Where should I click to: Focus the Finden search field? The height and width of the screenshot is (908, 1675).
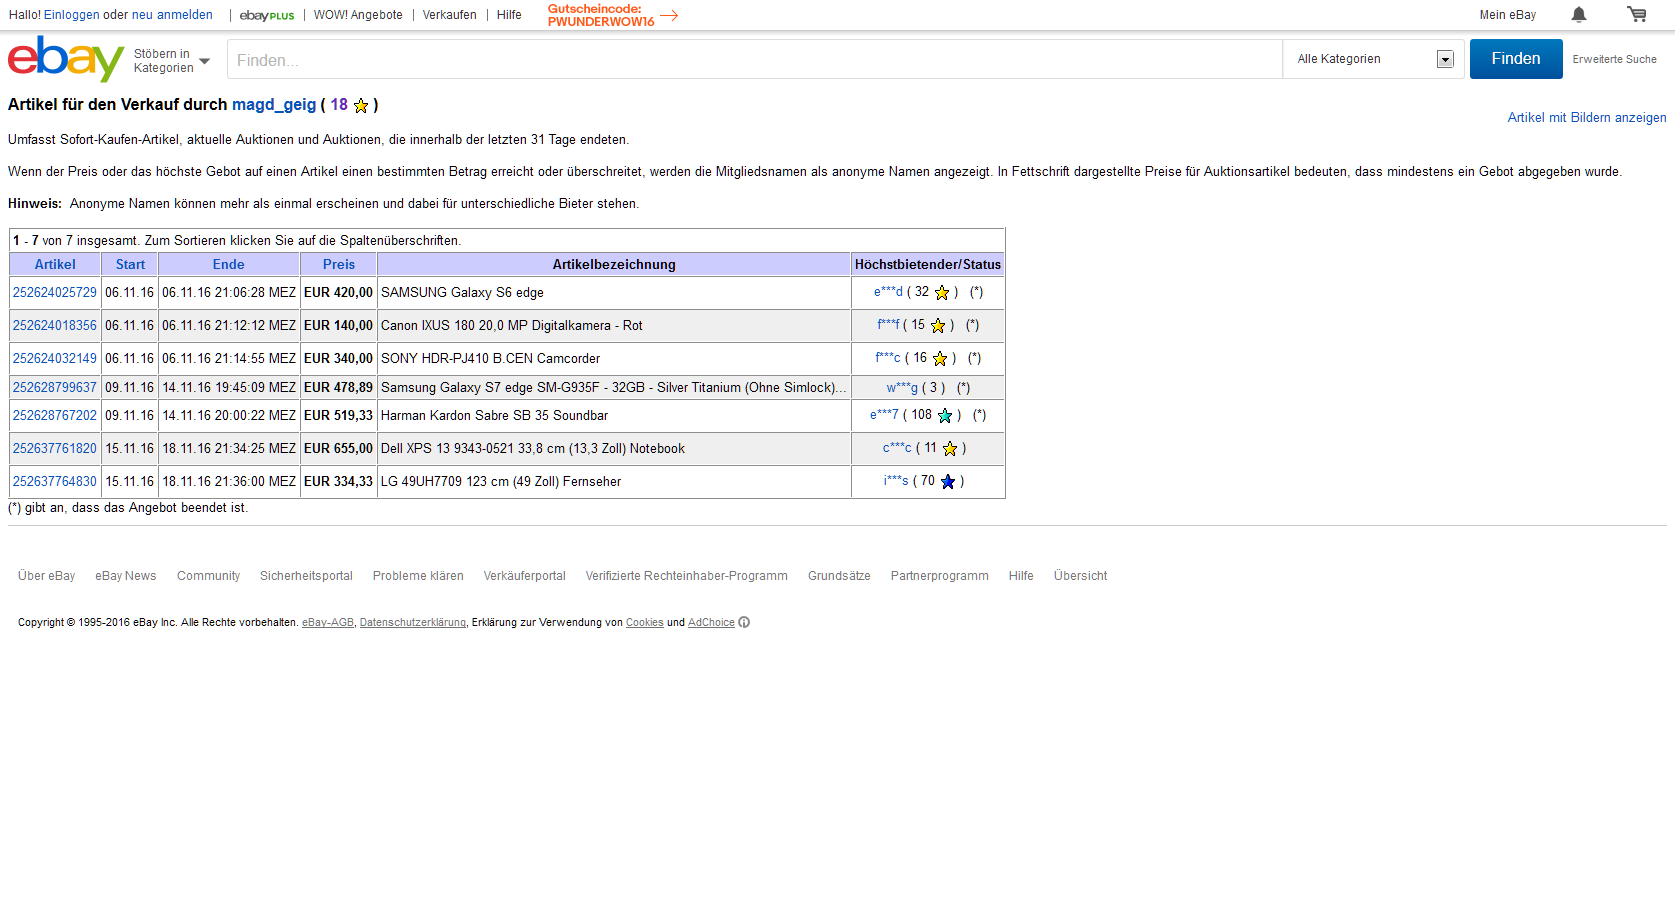[755, 60]
